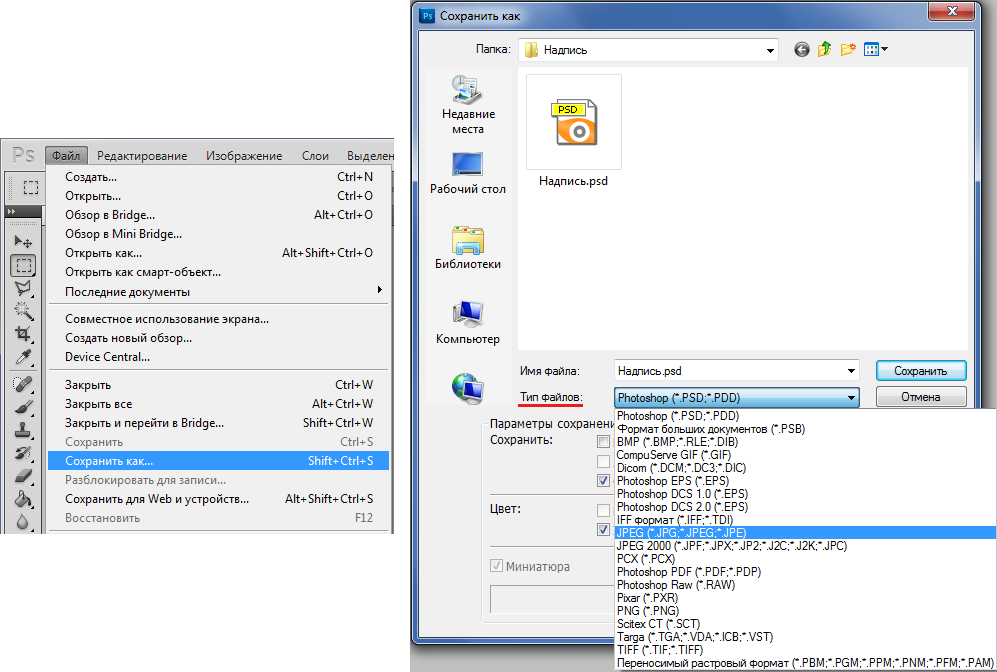Open the Рабочий стол location

(x=468, y=173)
